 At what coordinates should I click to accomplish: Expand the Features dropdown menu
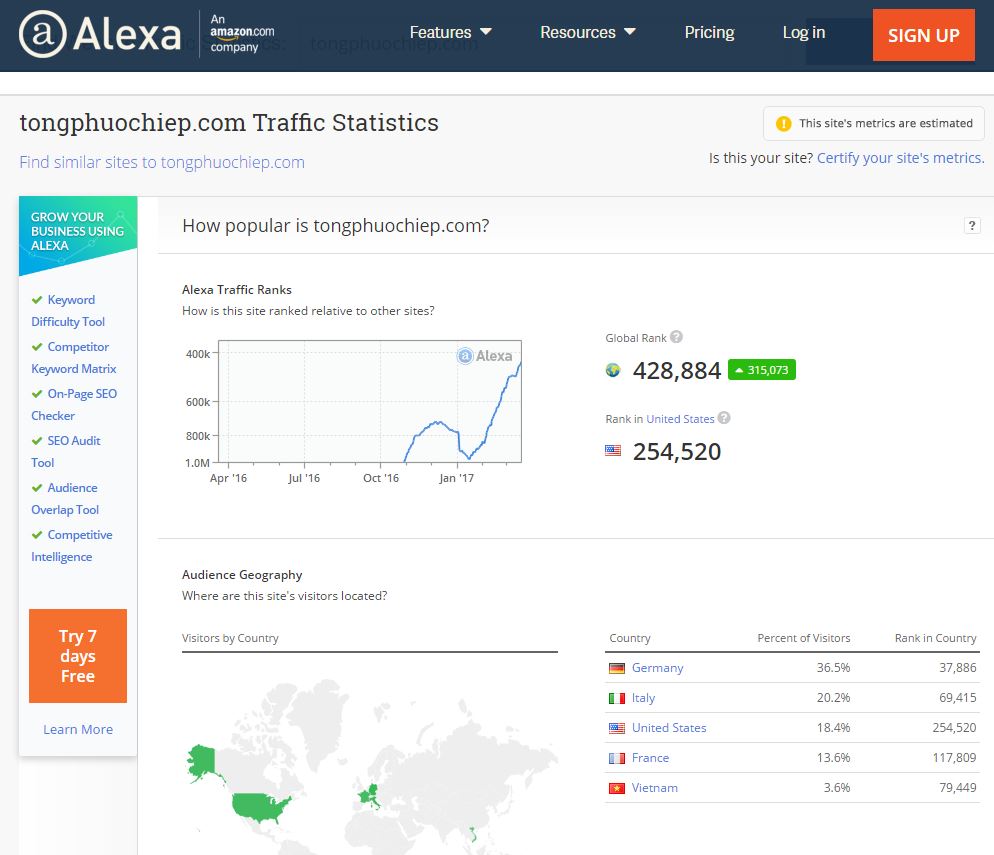[x=451, y=32]
